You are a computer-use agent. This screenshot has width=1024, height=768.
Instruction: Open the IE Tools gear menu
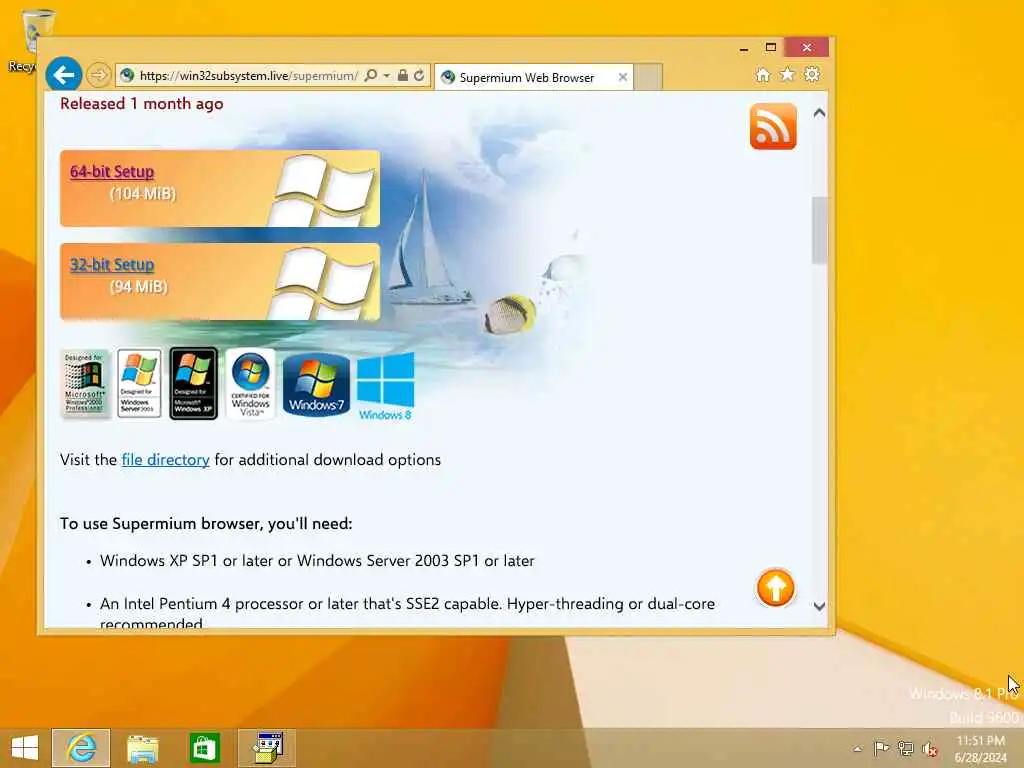812,74
